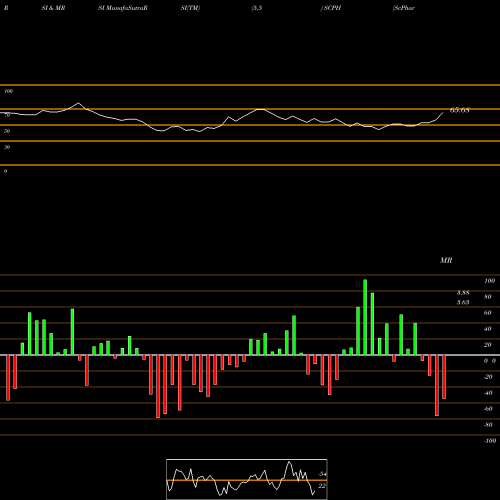500x500 pixels.
Task: Click the 50 label on RSI axis
Action: [x=7, y=131]
